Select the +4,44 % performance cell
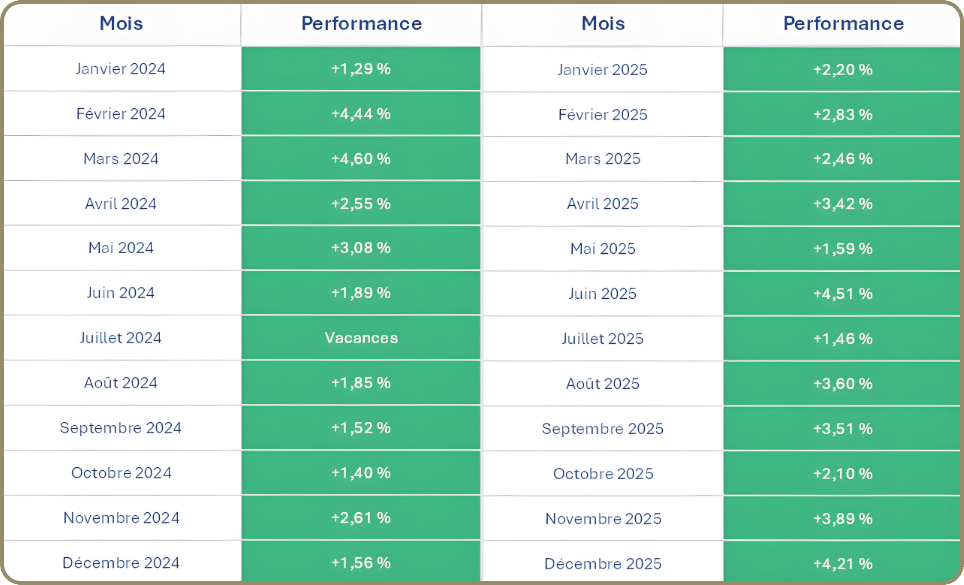 click(361, 114)
